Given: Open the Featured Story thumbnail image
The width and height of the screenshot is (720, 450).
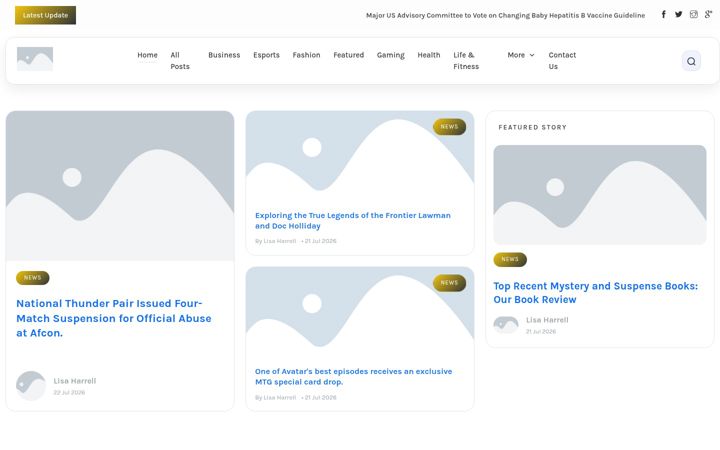Looking at the screenshot, I should coord(600,195).
